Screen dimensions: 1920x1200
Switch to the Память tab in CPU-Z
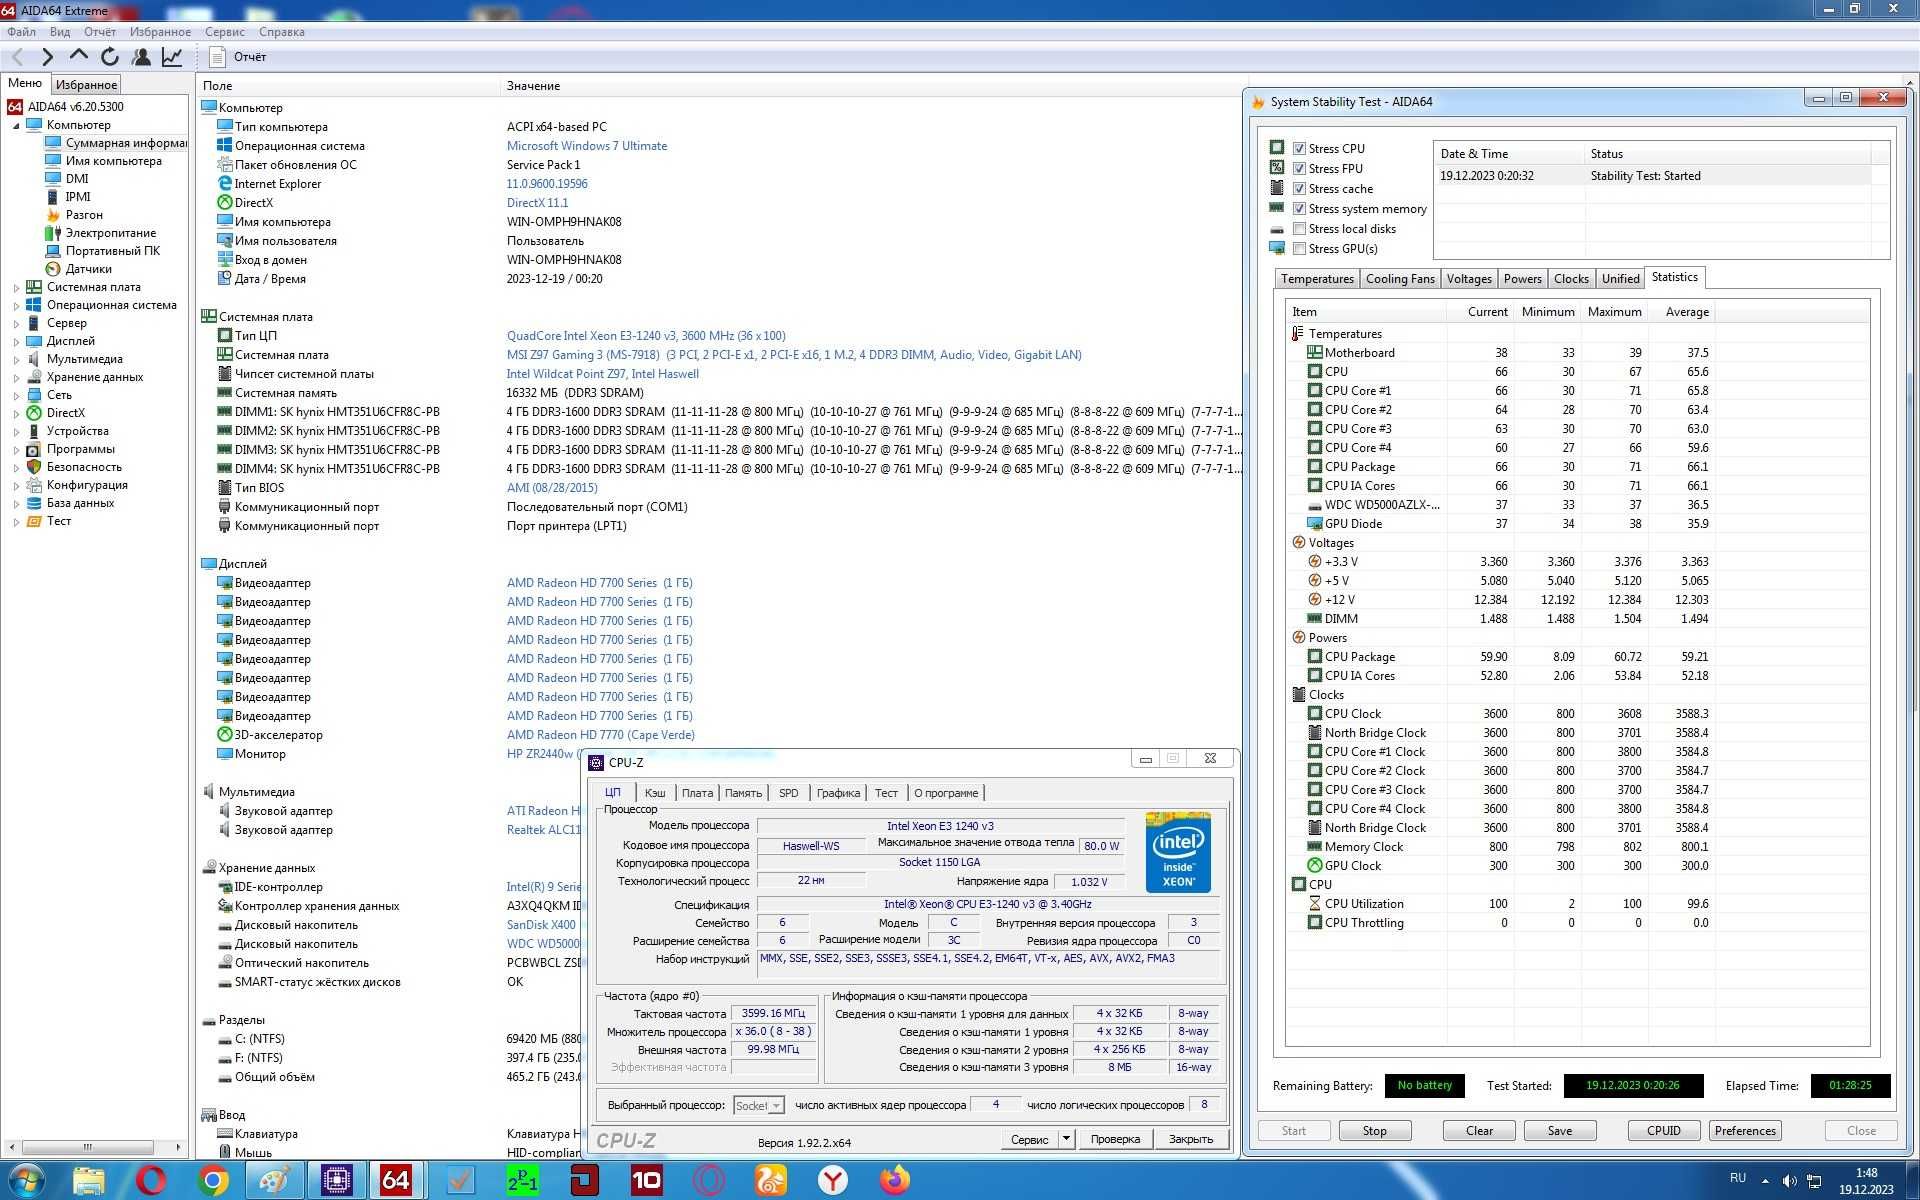coord(743,793)
